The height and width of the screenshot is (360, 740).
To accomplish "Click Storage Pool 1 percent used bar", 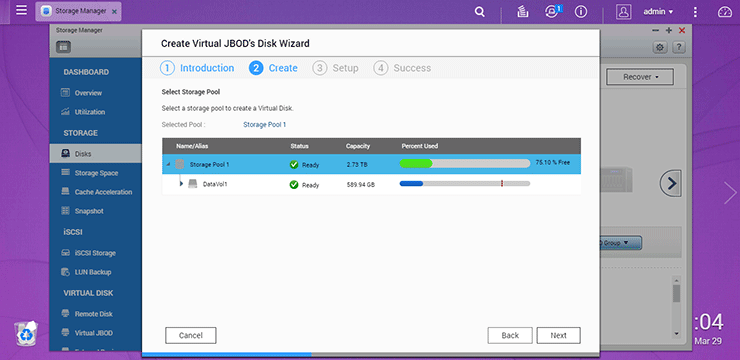I will click(464, 163).
